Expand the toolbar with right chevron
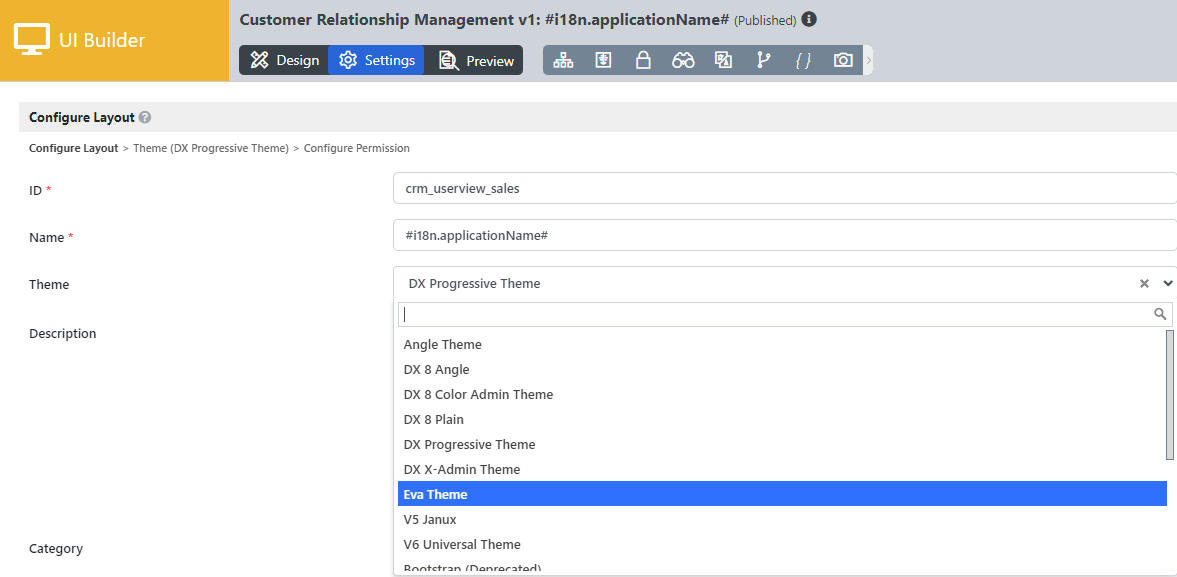Viewport: 1177px width, 577px height. click(x=868, y=60)
